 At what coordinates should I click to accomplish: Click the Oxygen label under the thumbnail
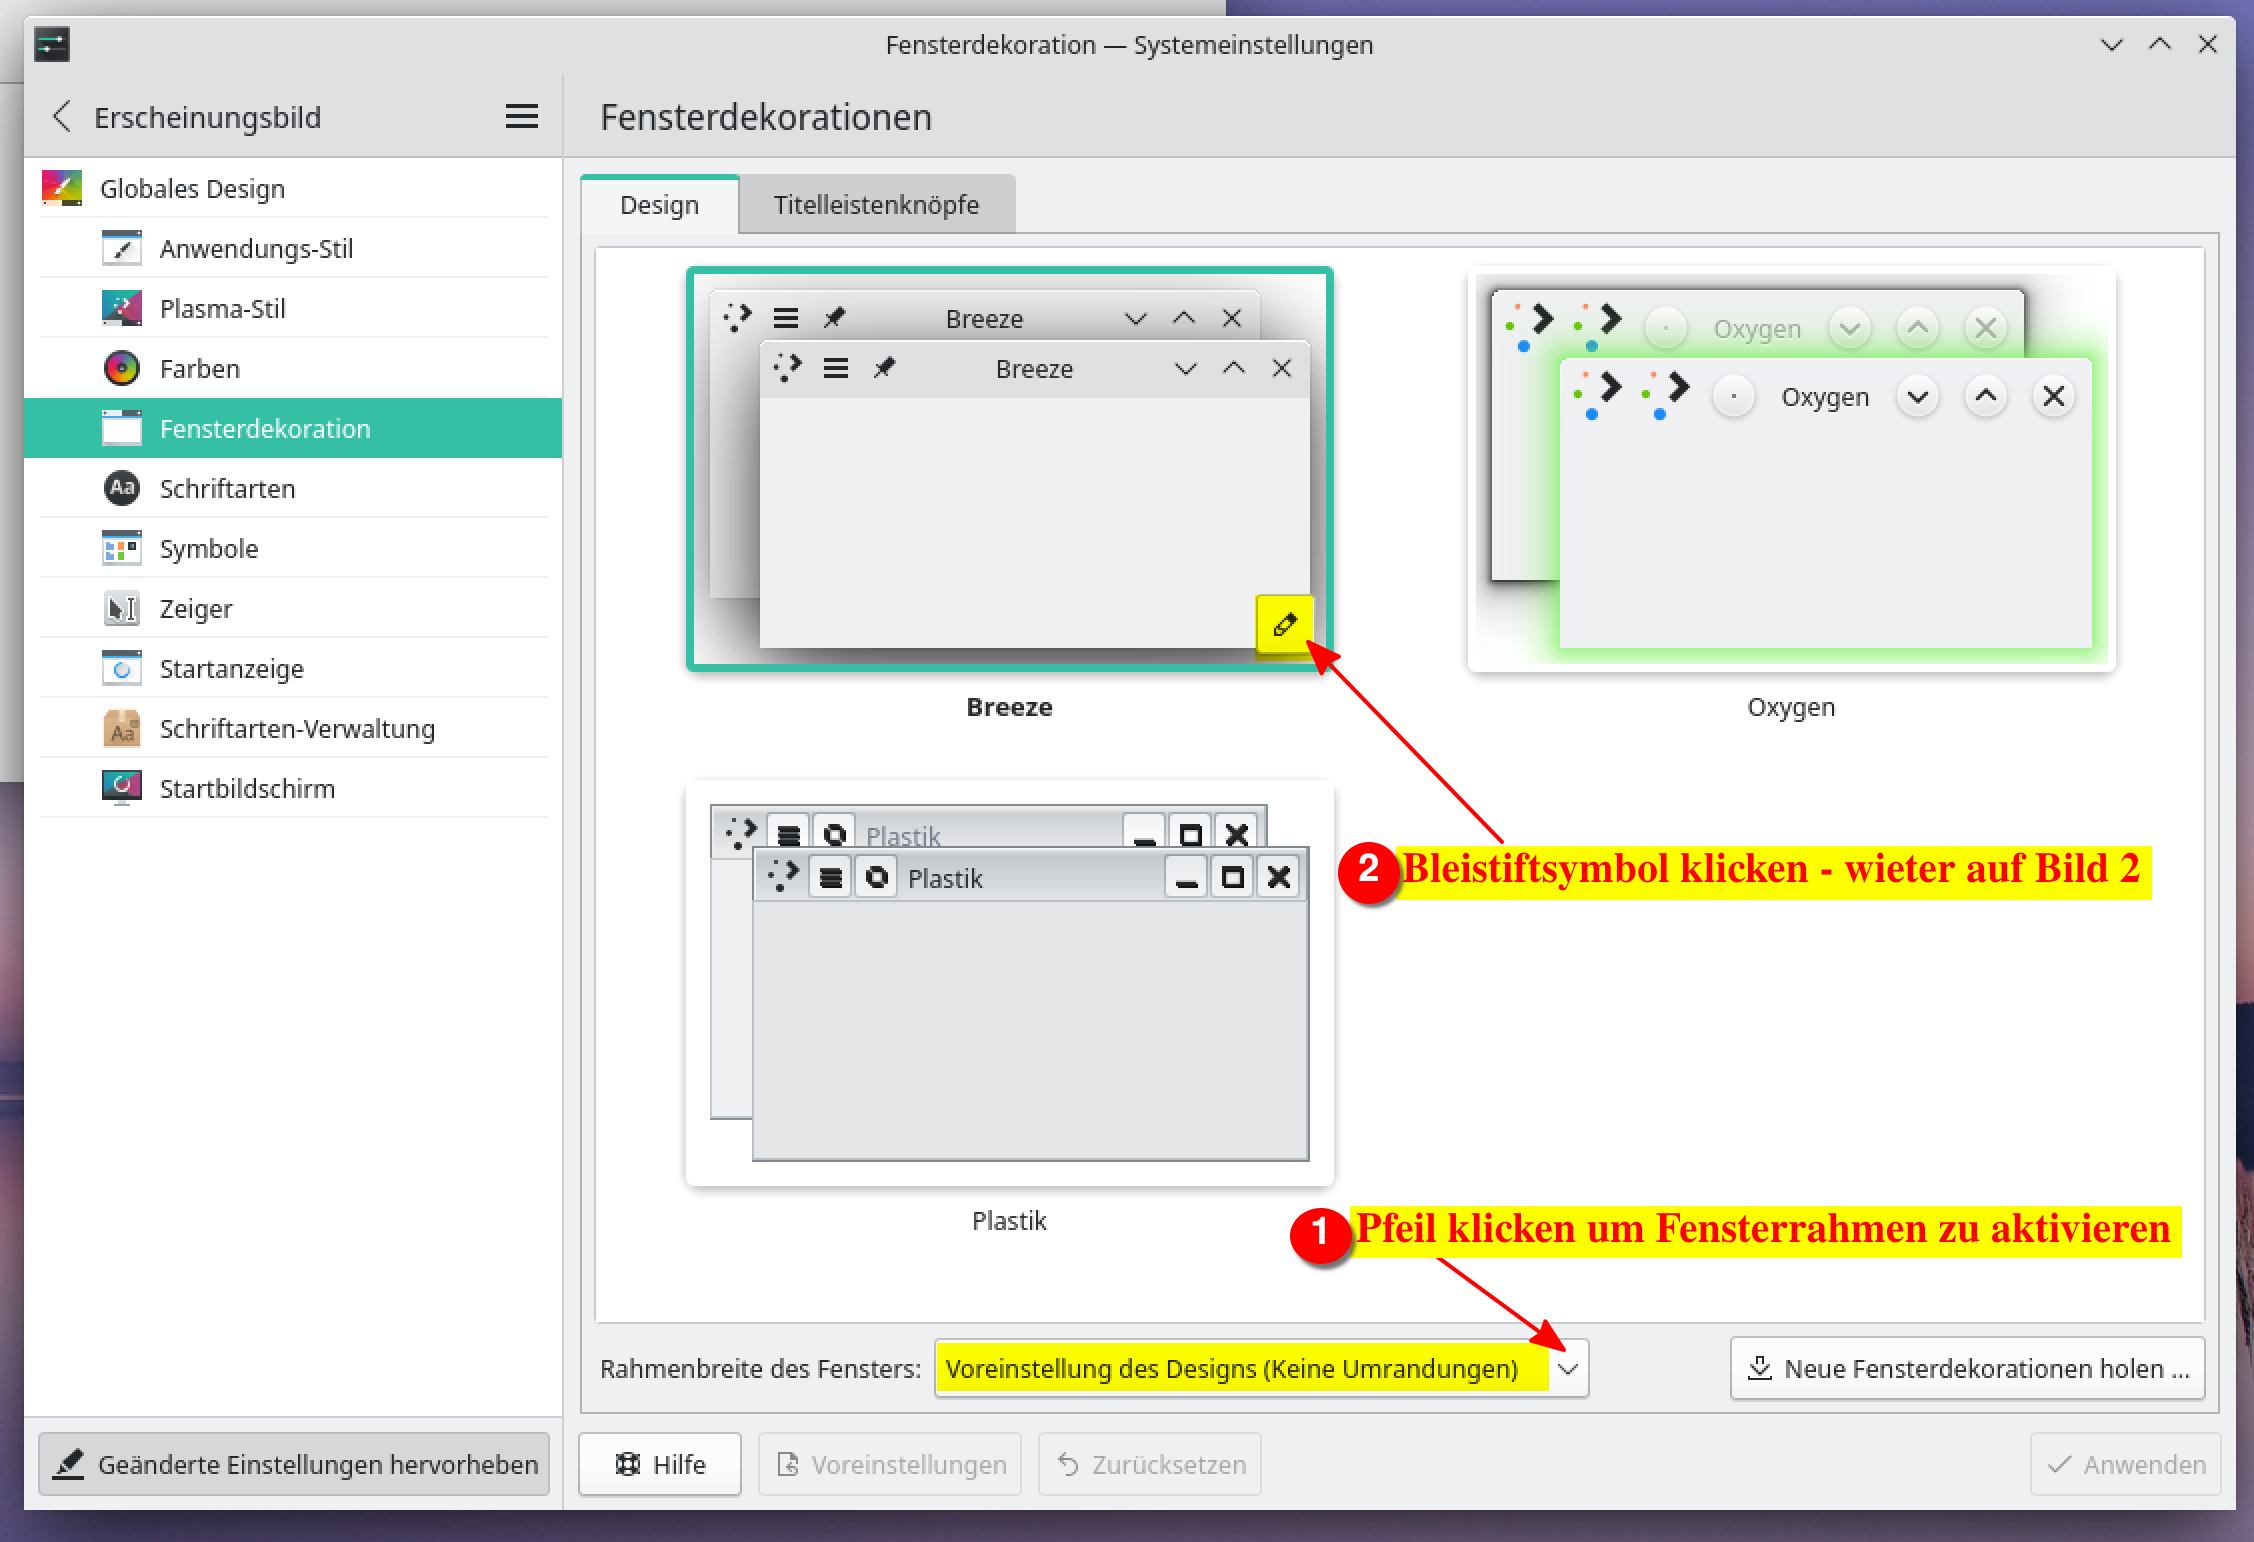coord(1791,707)
